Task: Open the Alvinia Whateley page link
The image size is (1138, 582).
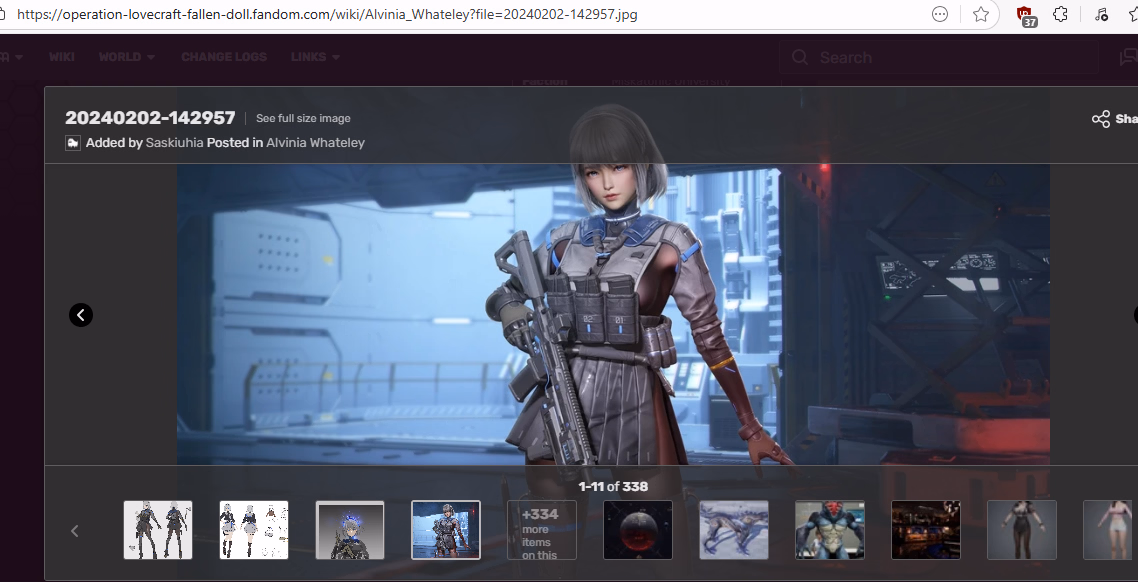Action: [315, 143]
